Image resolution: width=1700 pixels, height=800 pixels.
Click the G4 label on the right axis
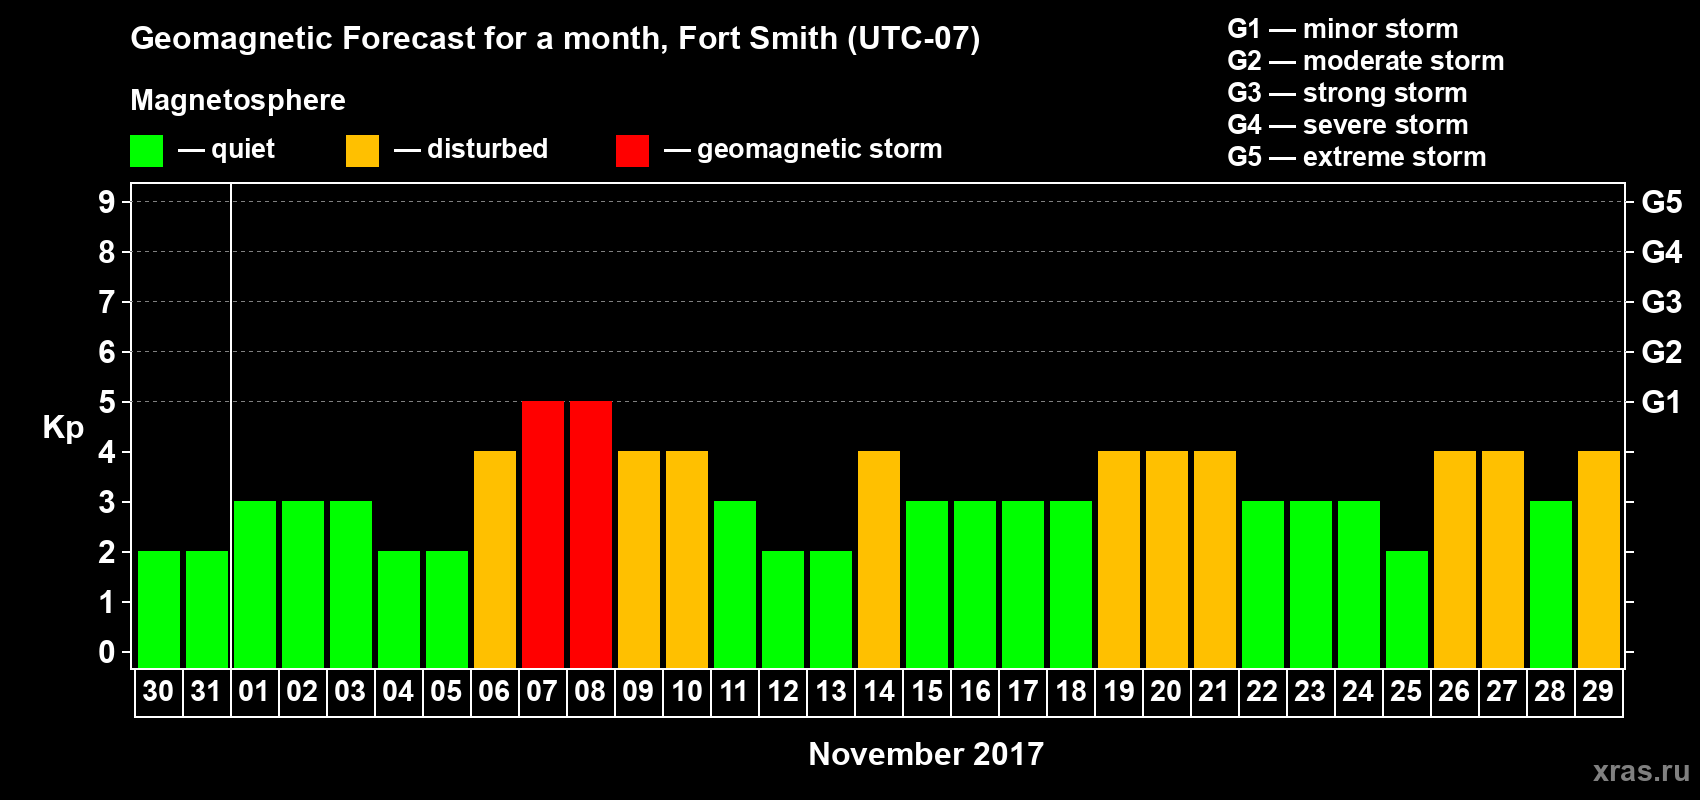point(1662,252)
